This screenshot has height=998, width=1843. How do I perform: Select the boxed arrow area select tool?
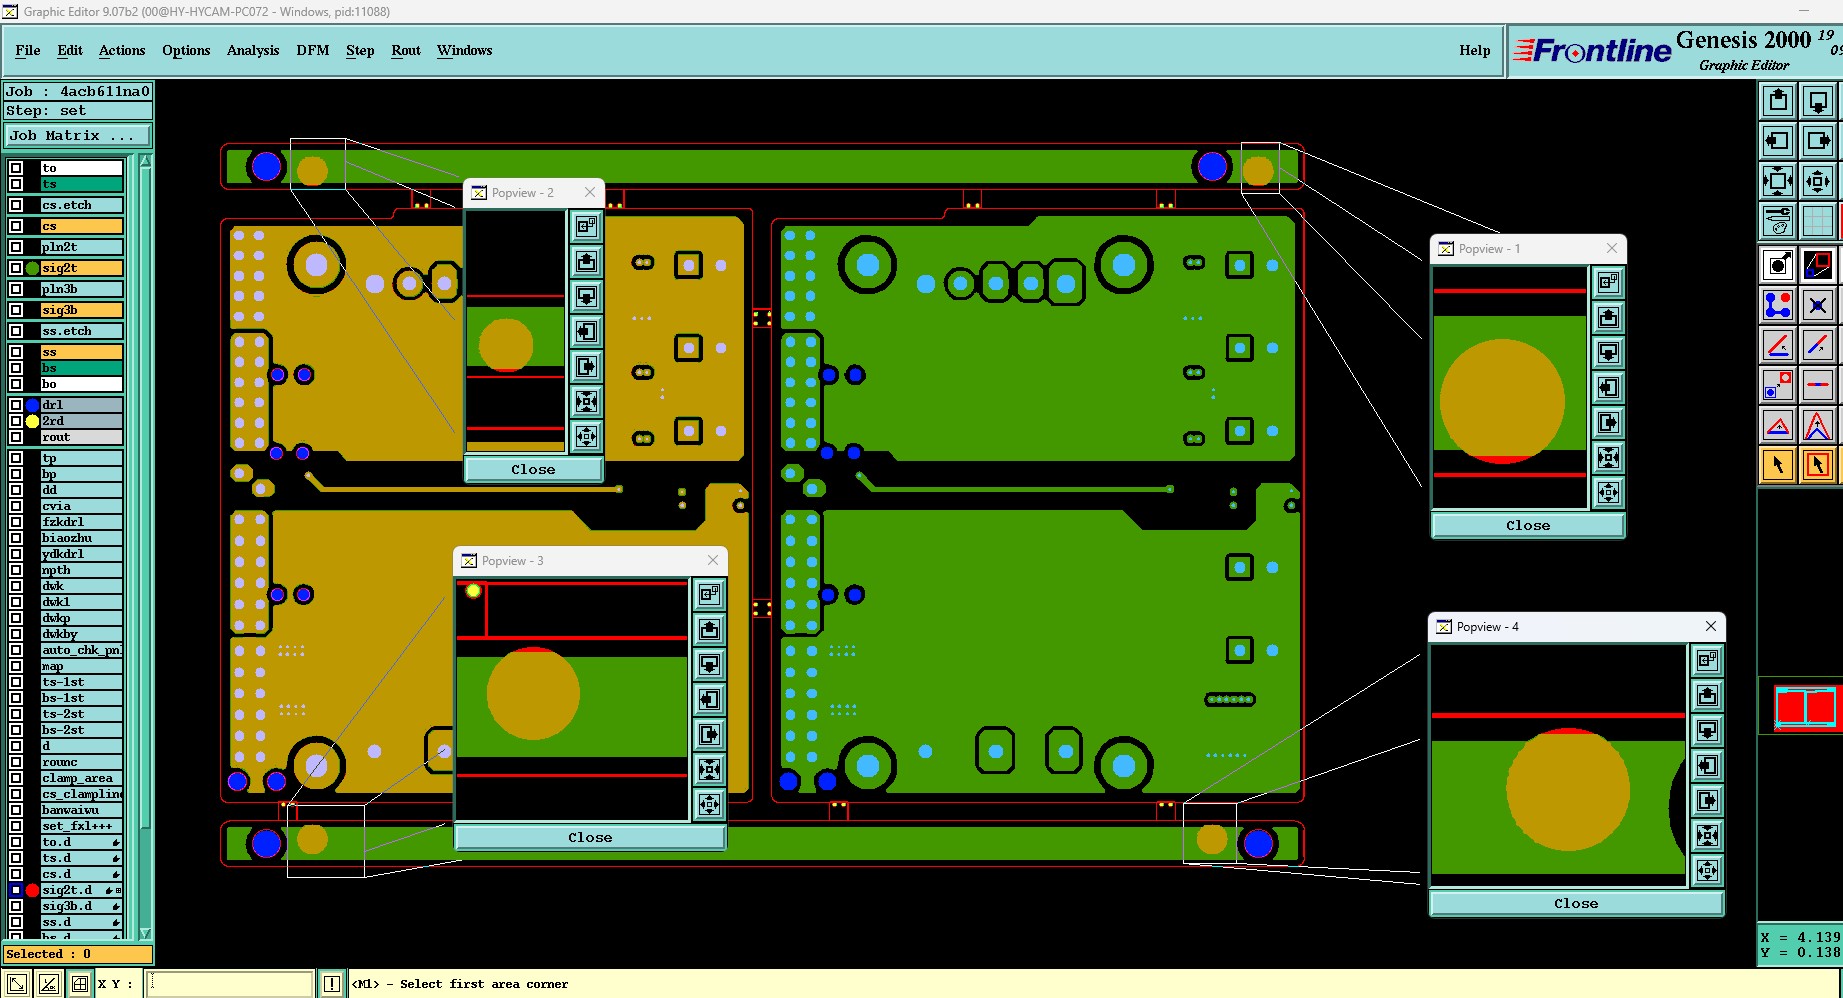[x=1818, y=465]
